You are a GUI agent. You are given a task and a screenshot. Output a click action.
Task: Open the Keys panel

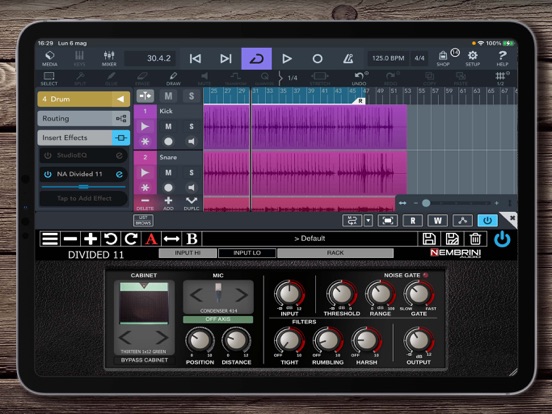pos(79,58)
